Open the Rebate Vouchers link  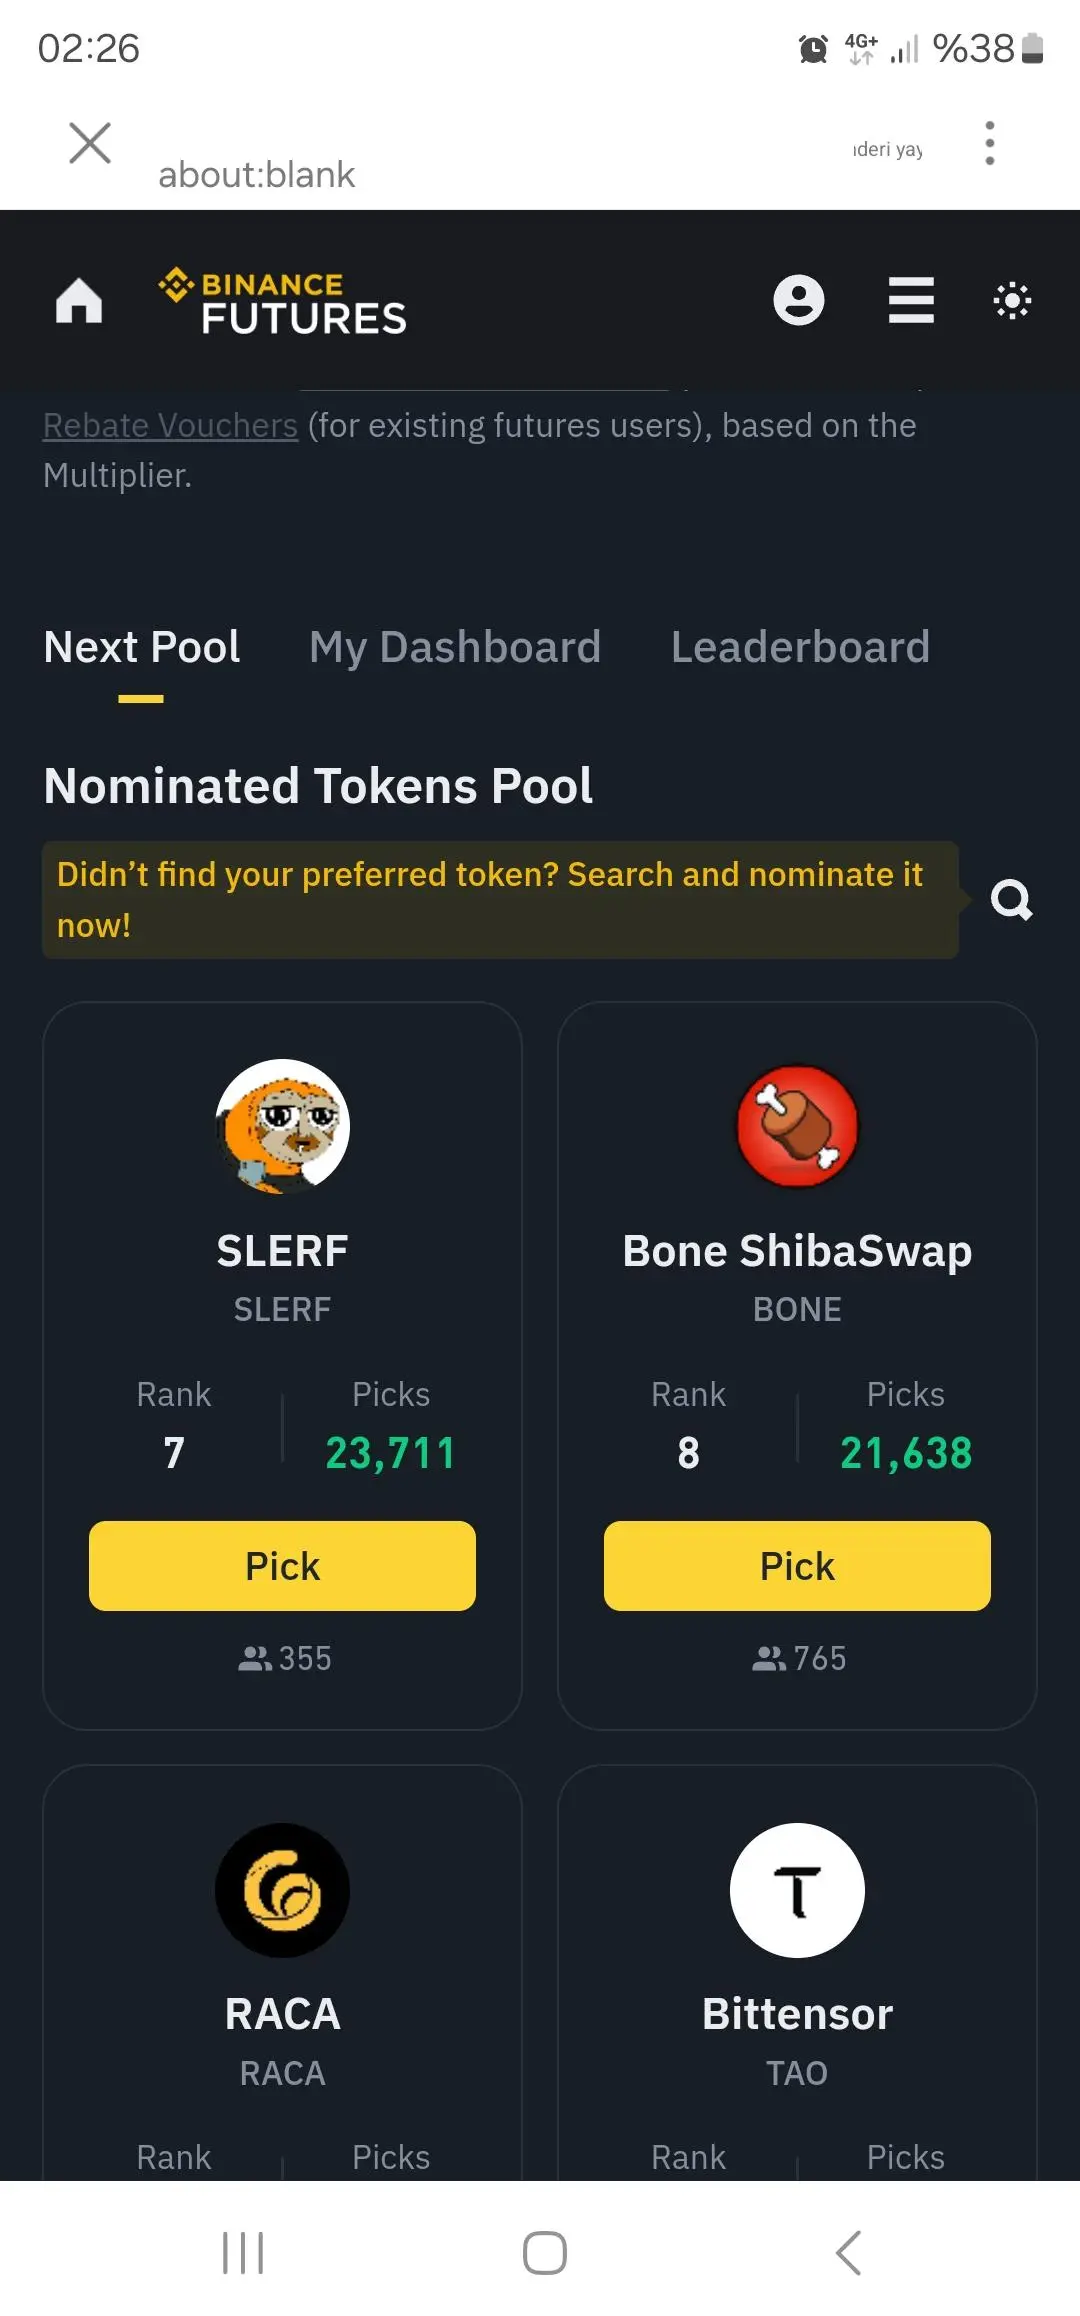click(170, 426)
